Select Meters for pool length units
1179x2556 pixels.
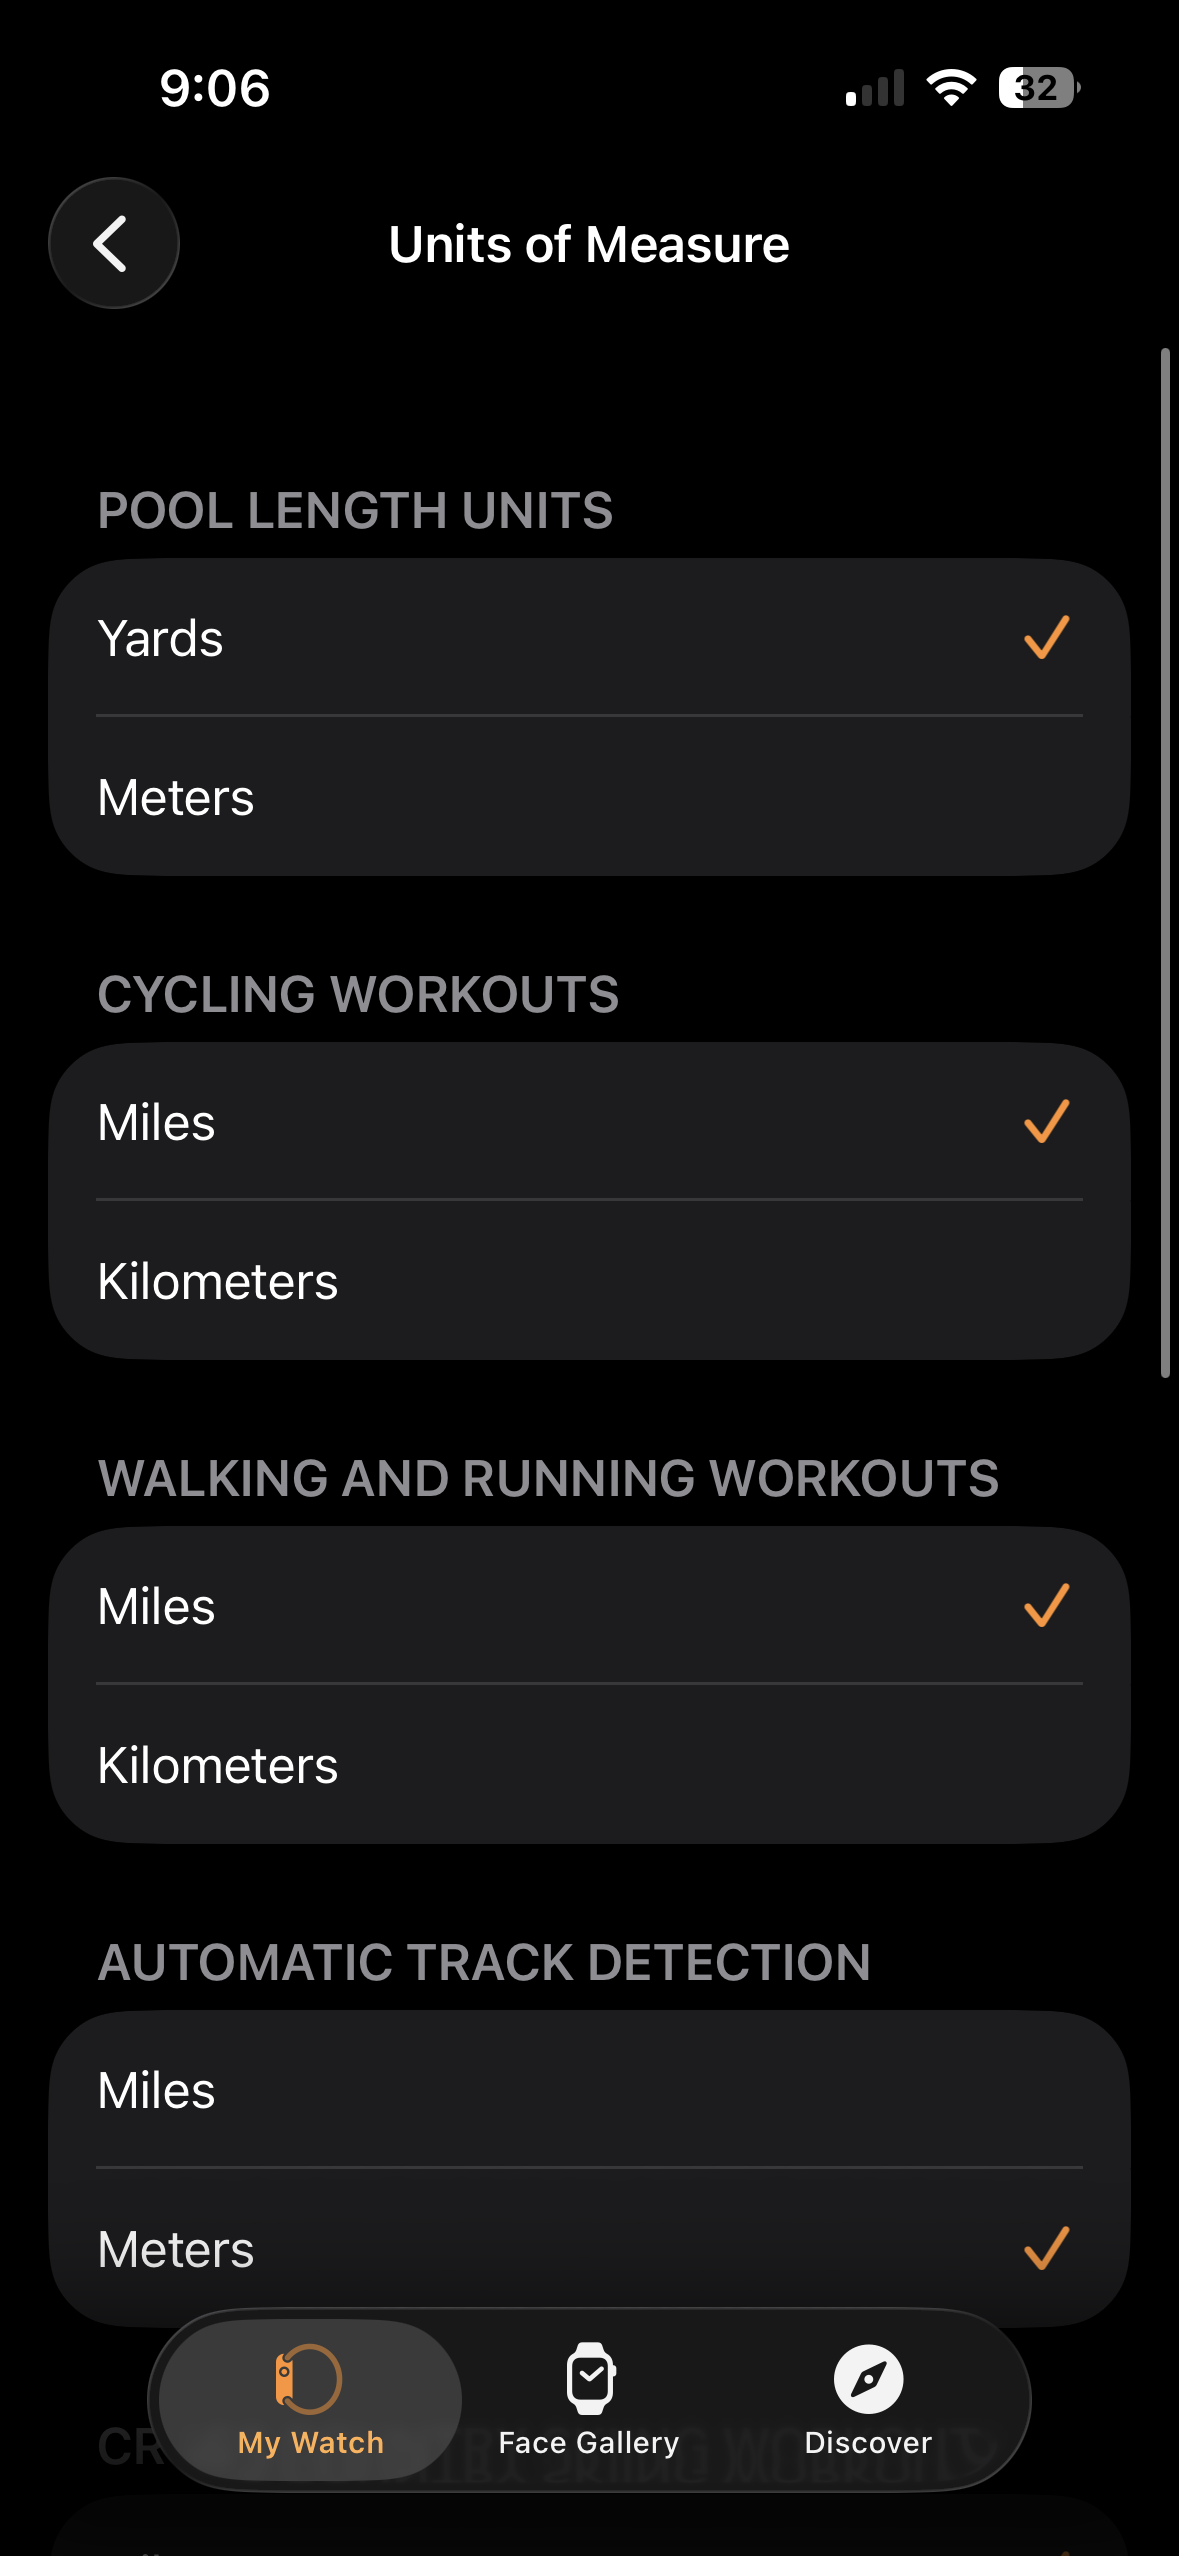tap(589, 797)
